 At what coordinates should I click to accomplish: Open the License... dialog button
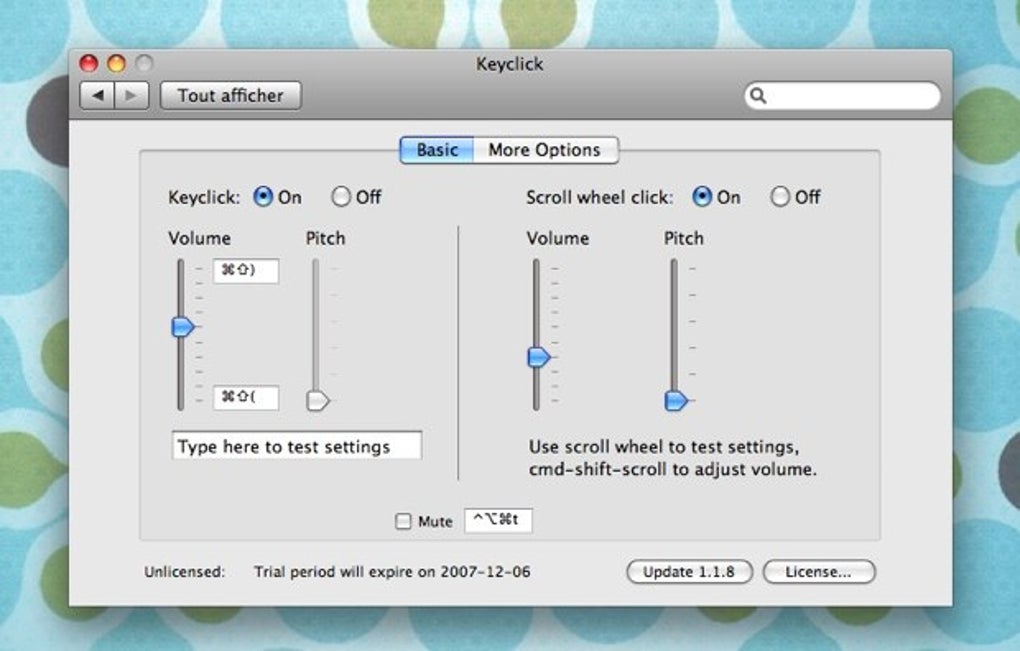pyautogui.click(x=819, y=572)
